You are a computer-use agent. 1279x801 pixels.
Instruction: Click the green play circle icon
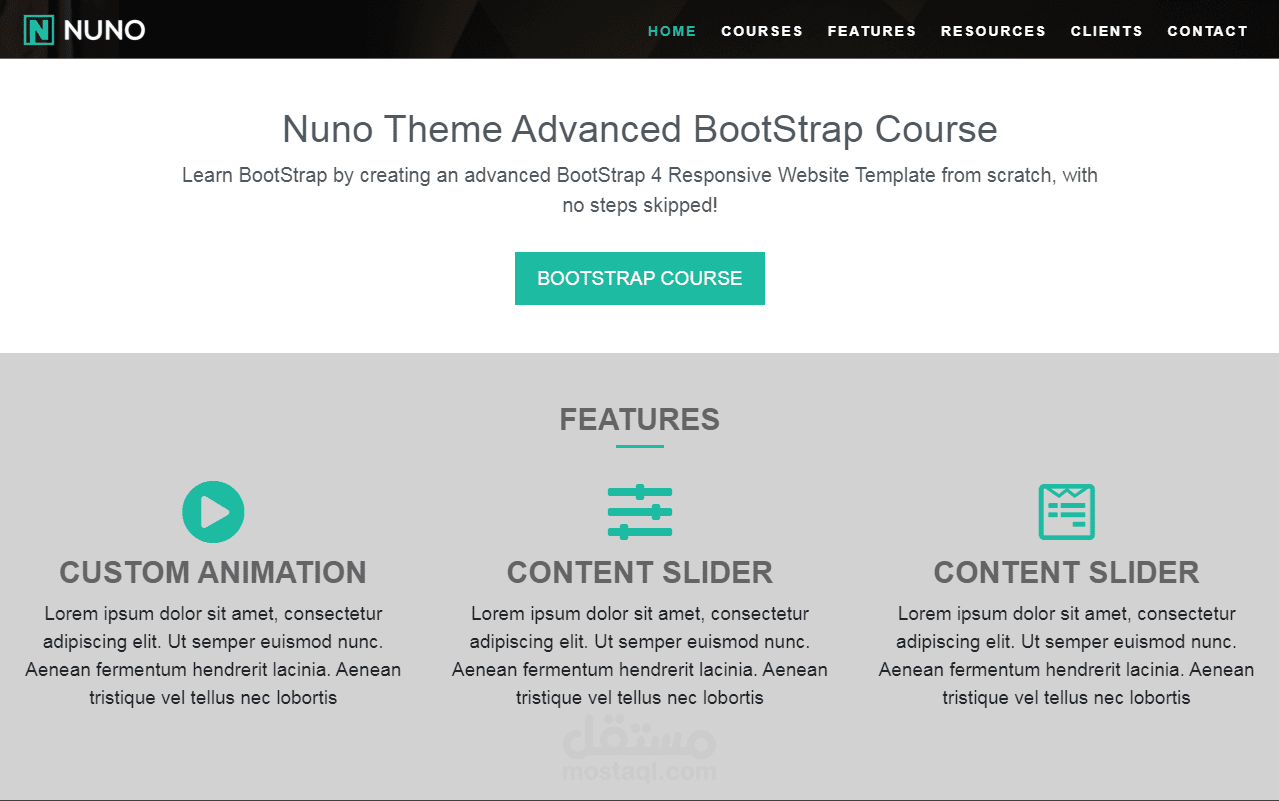[x=213, y=512]
